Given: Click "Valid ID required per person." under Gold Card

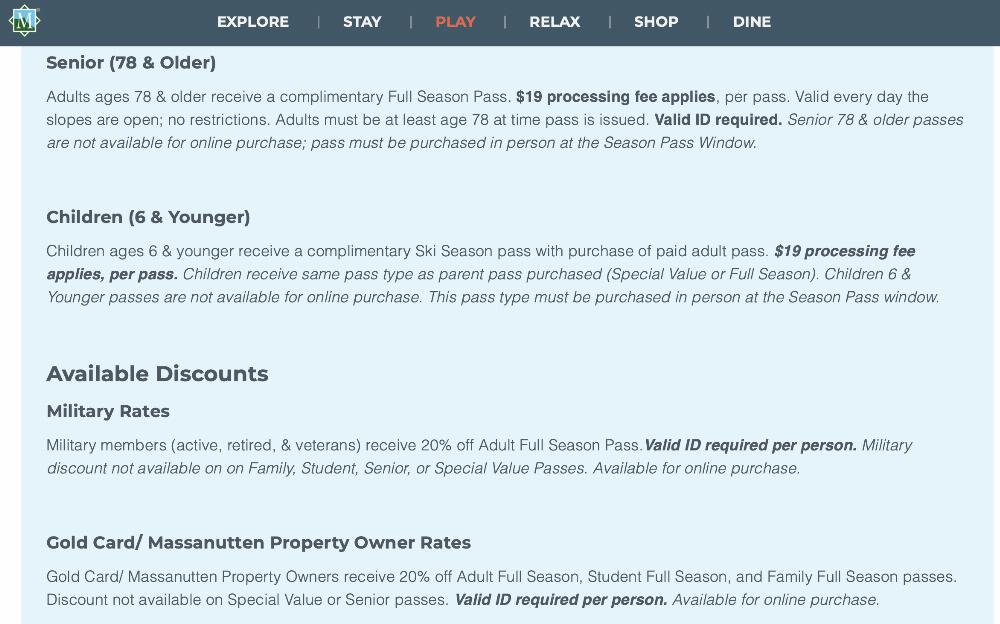Looking at the screenshot, I should coord(560,600).
